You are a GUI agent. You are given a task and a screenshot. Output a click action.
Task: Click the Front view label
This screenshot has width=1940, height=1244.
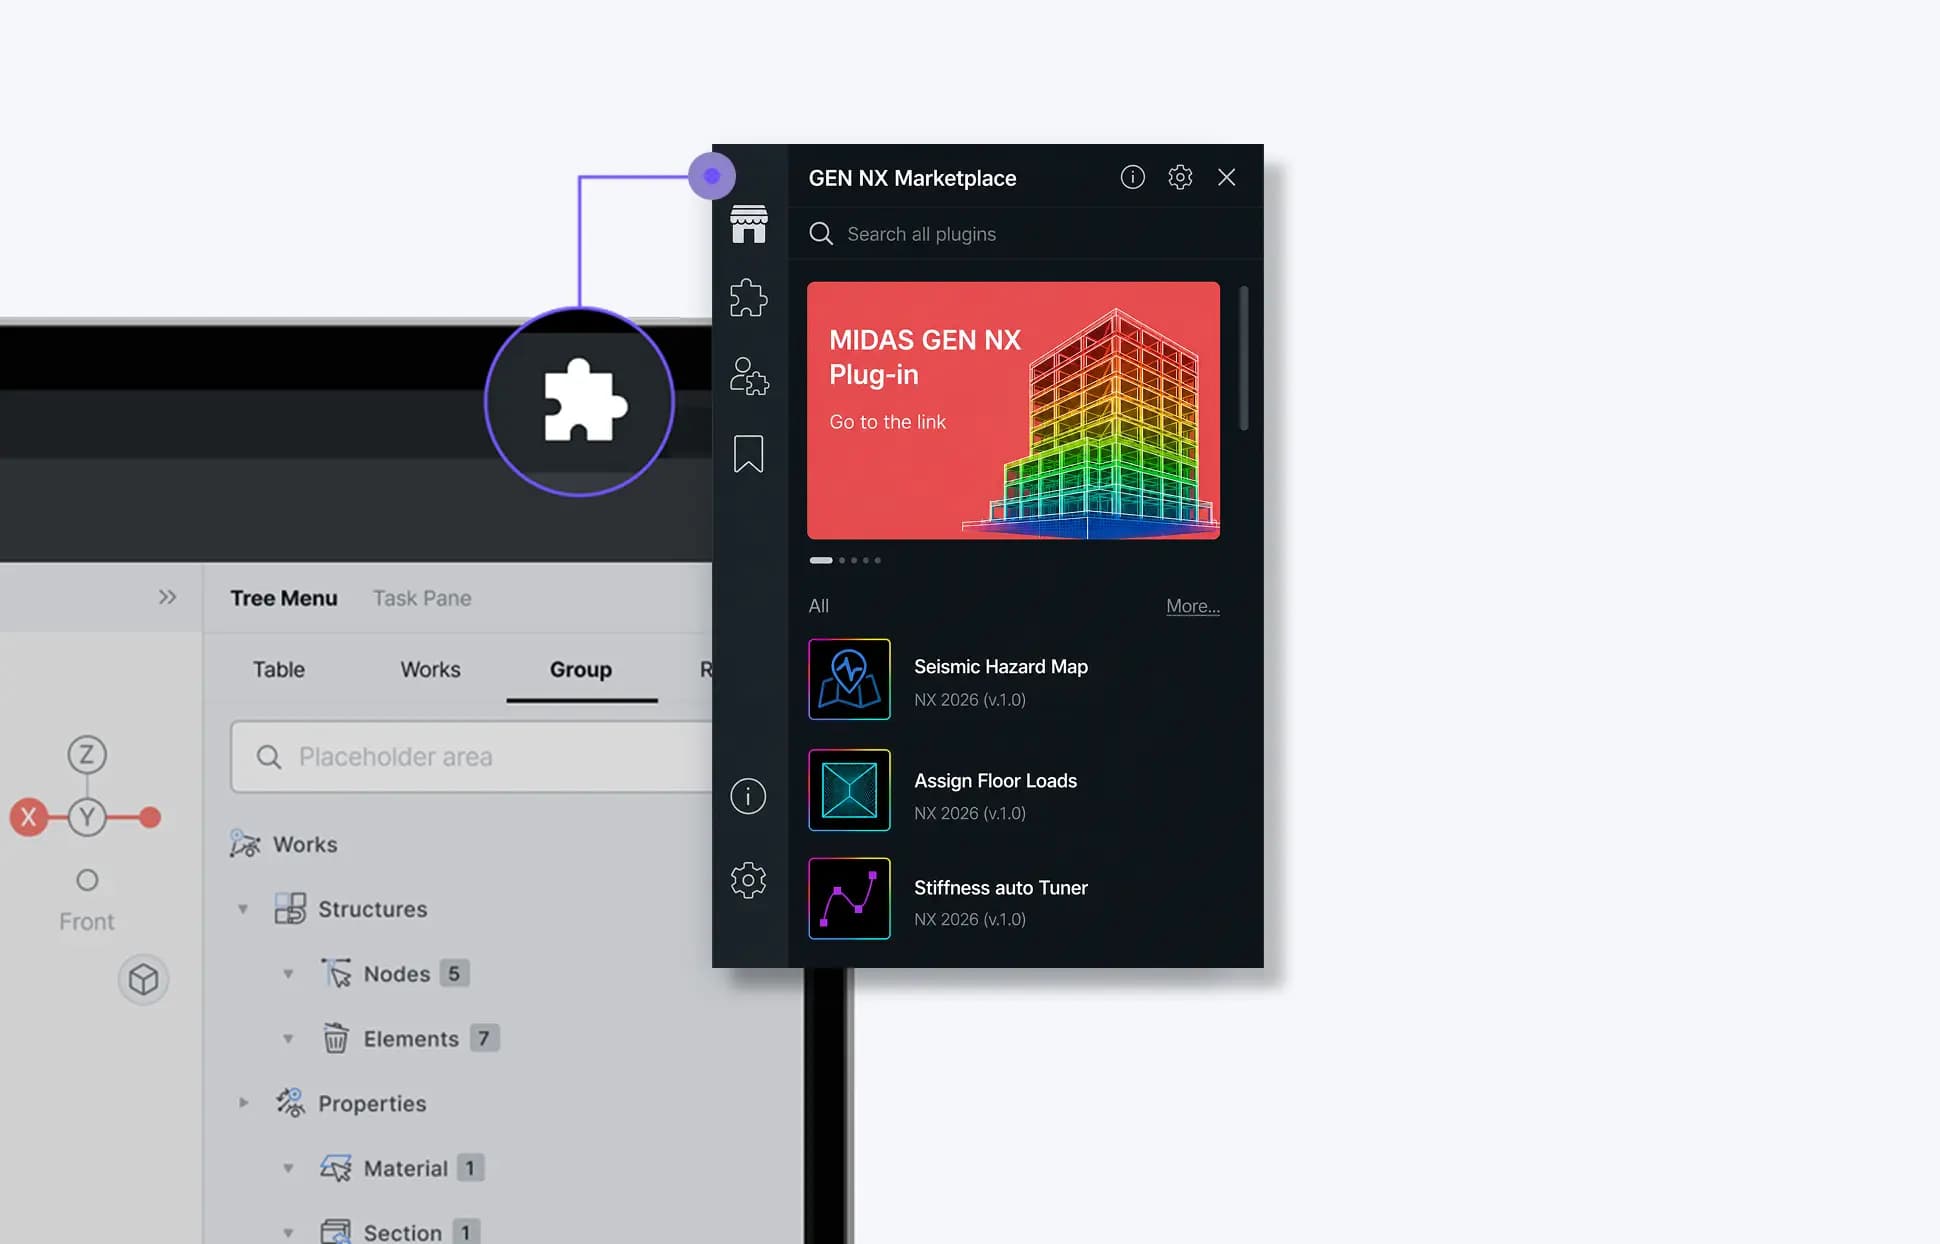(x=87, y=922)
